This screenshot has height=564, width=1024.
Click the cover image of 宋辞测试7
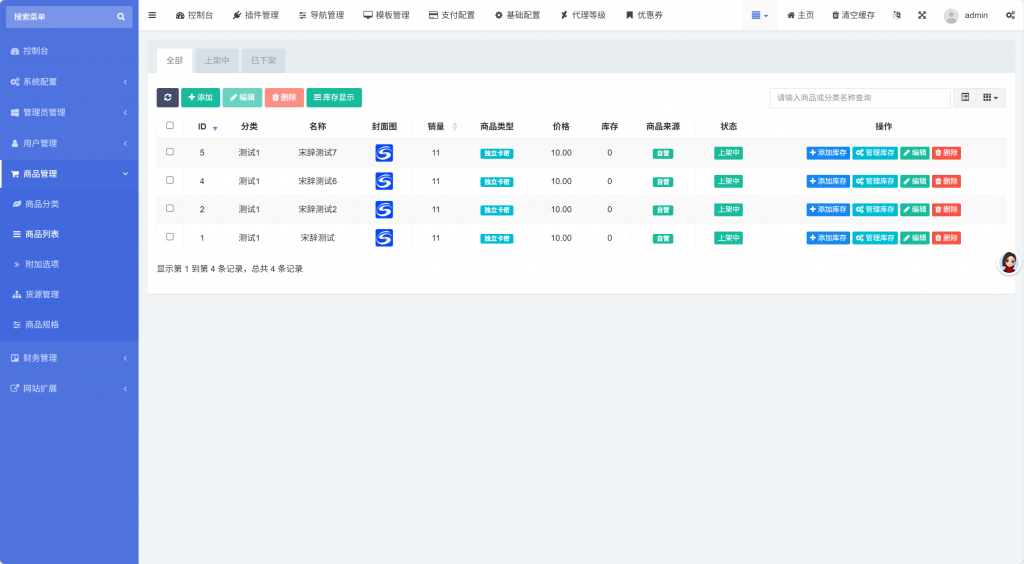(x=384, y=153)
